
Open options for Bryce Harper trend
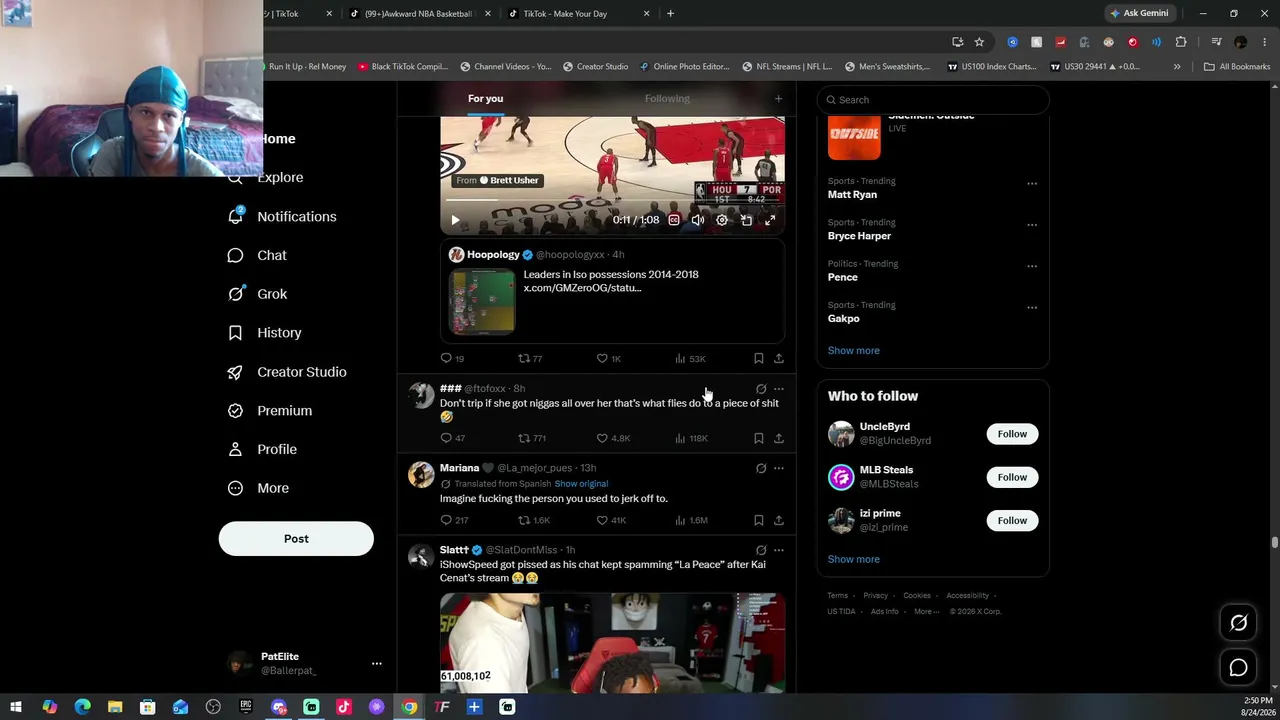(1032, 225)
